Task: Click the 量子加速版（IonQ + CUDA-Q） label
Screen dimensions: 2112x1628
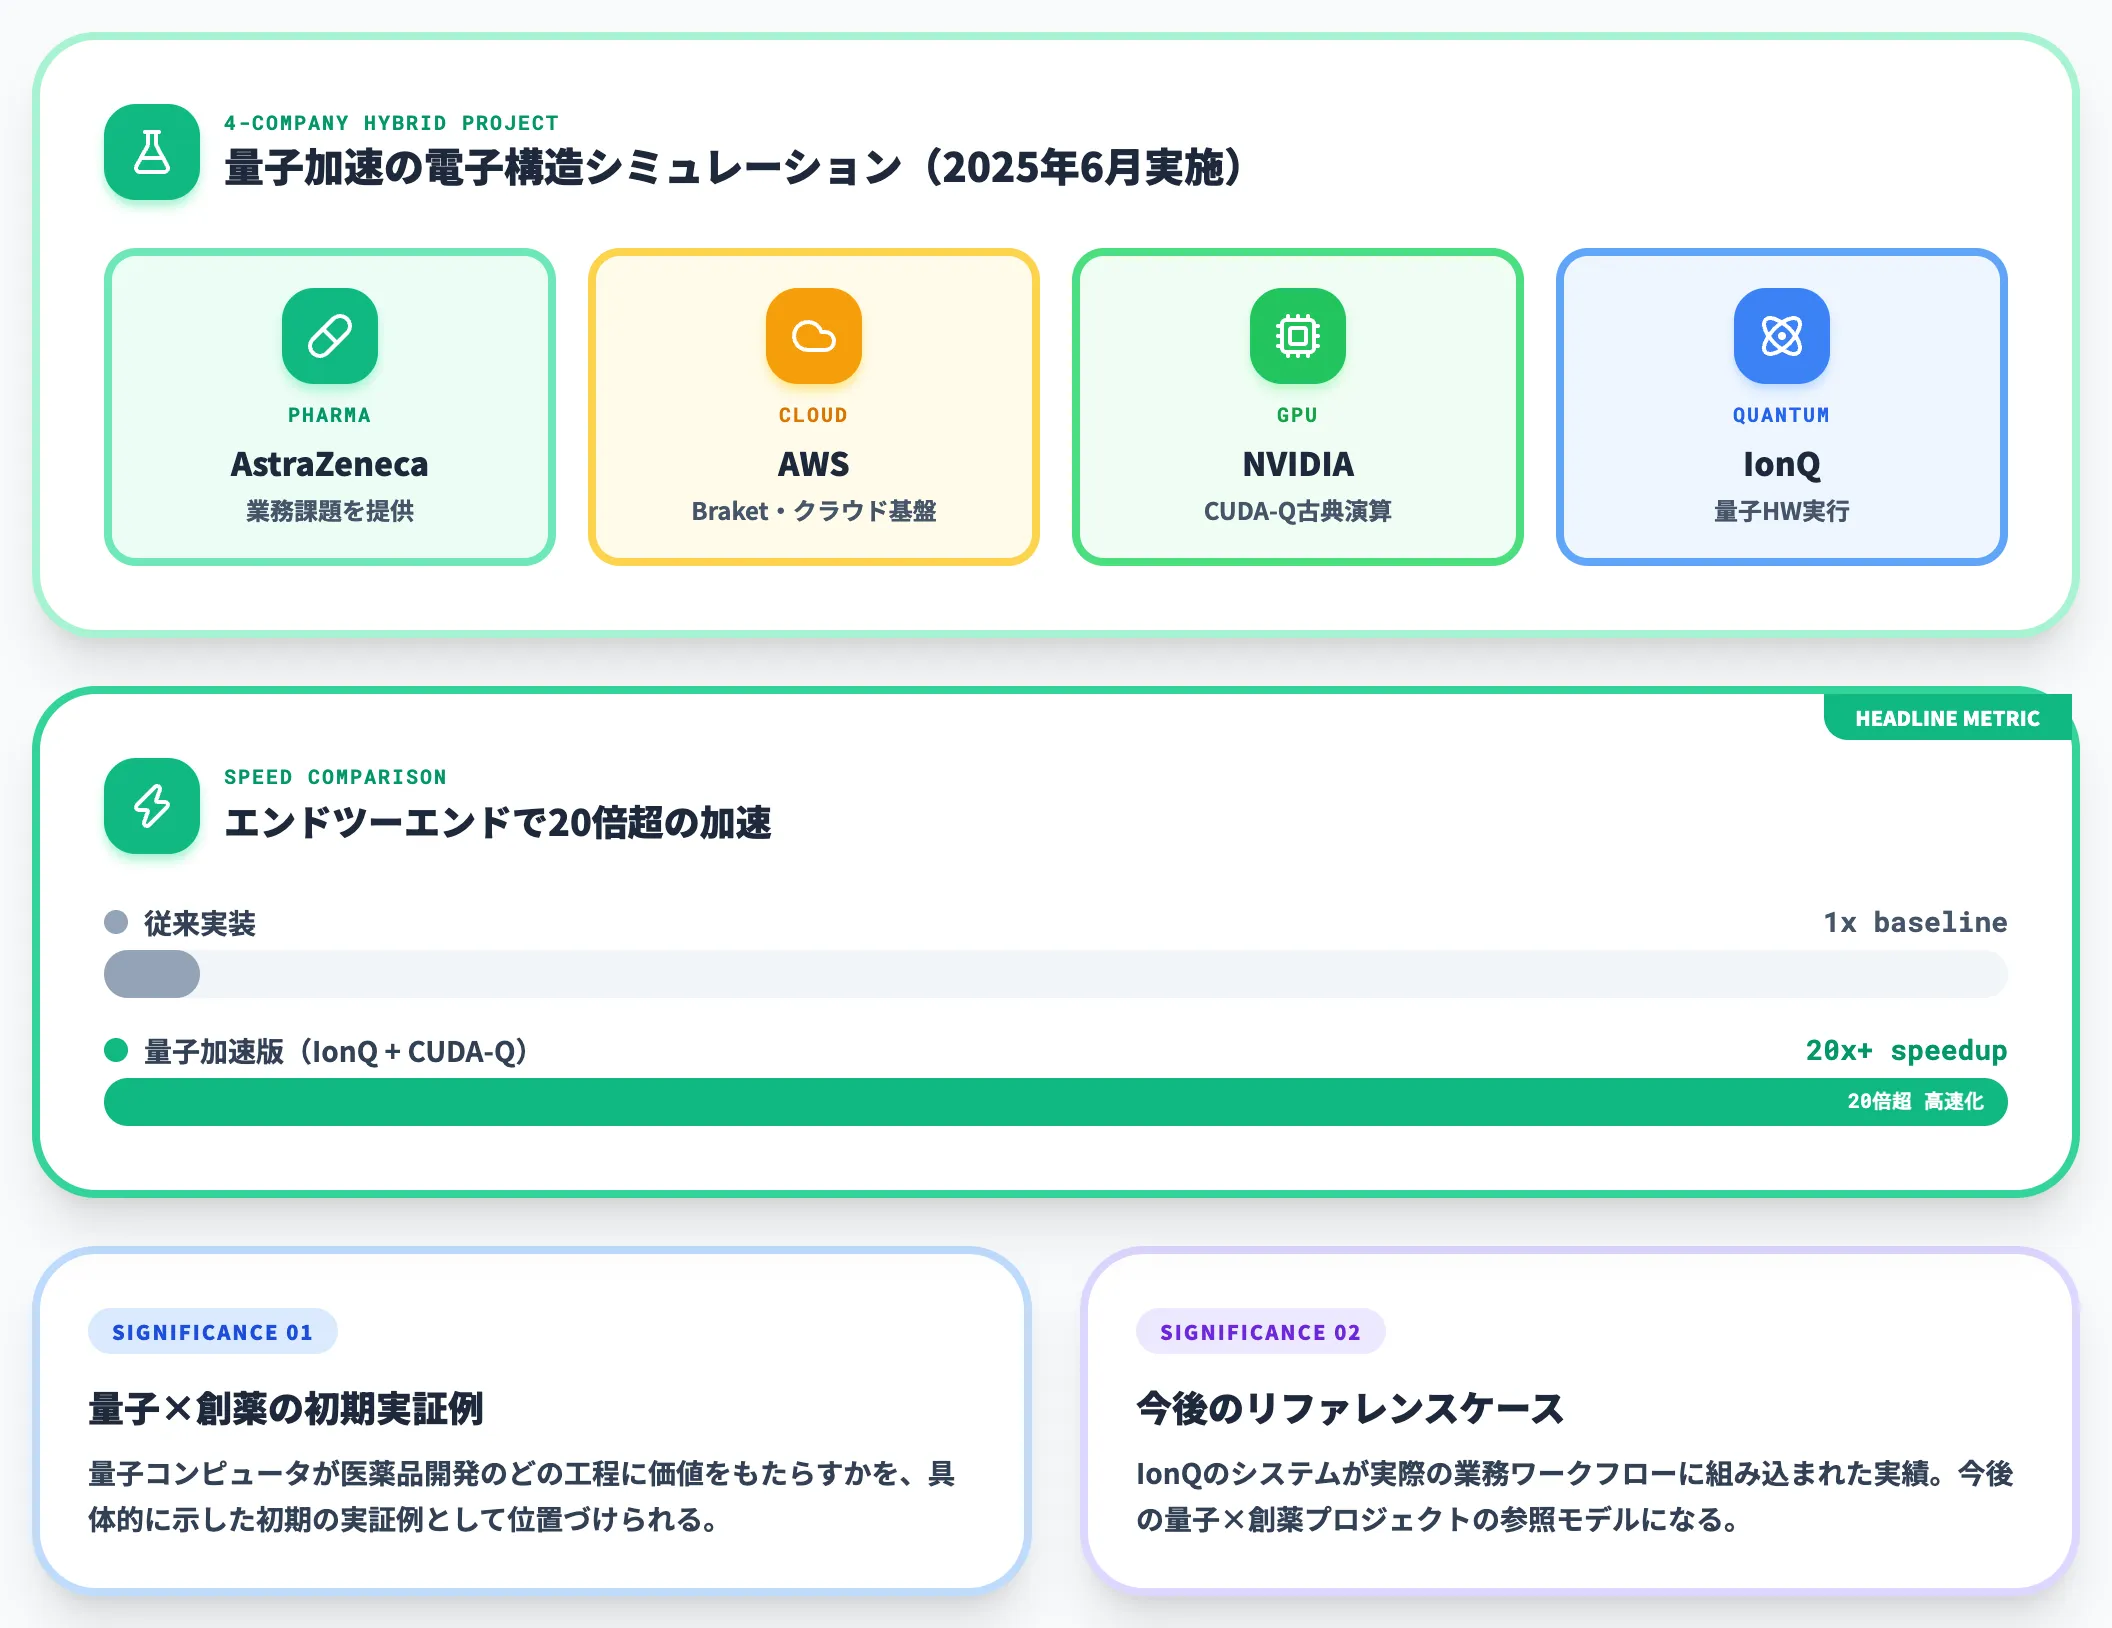Action: pos(336,1051)
